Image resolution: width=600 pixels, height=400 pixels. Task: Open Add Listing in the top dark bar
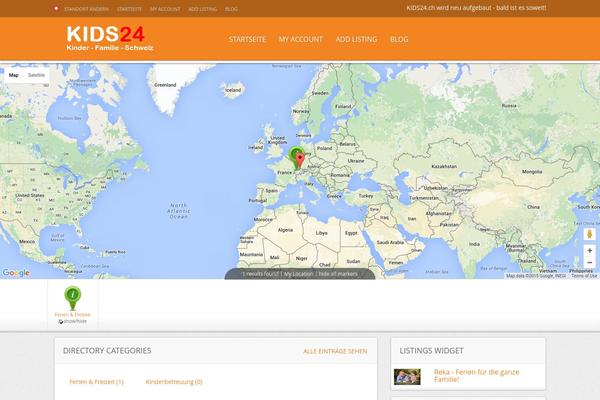202,9
